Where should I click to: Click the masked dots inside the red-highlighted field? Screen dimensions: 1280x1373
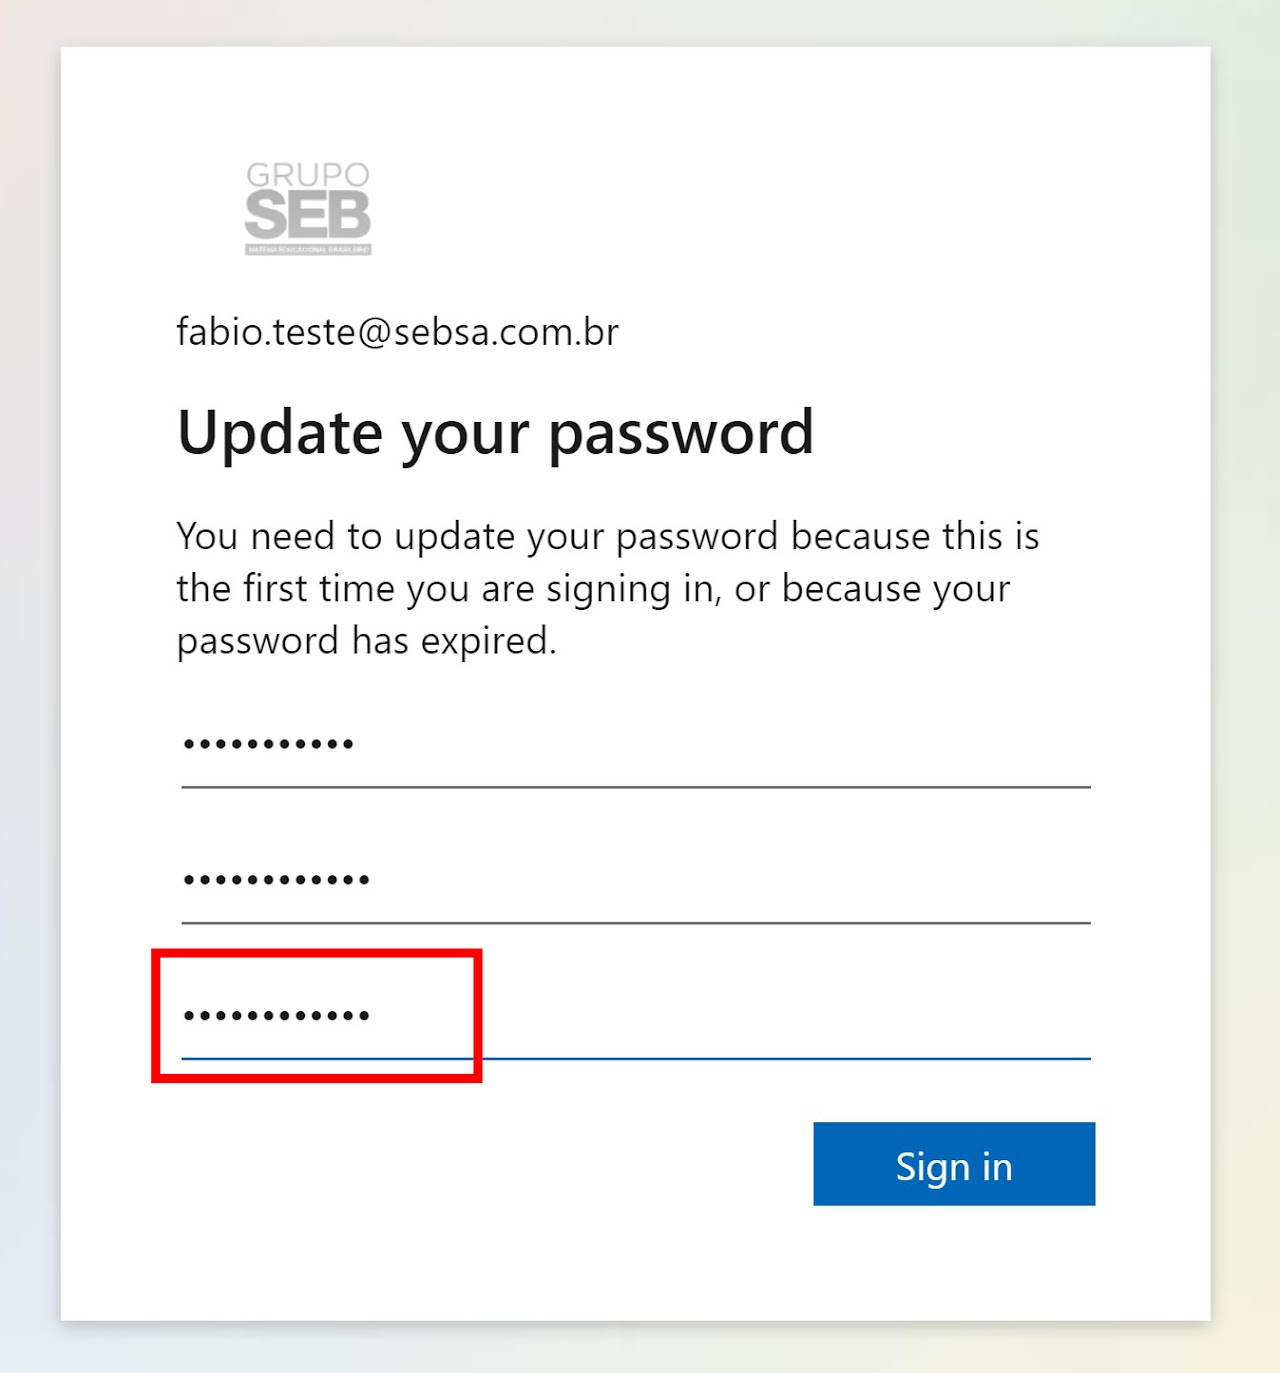coord(276,1016)
